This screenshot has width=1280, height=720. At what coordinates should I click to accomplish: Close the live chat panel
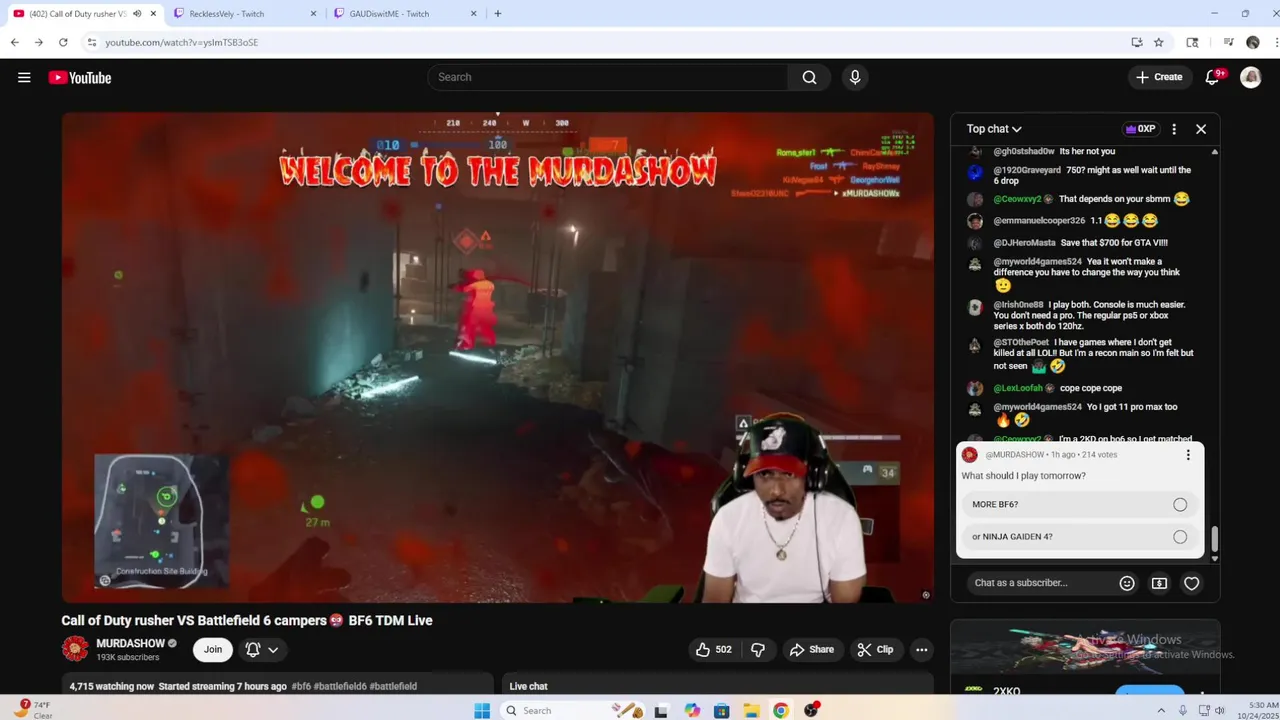coord(1201,129)
